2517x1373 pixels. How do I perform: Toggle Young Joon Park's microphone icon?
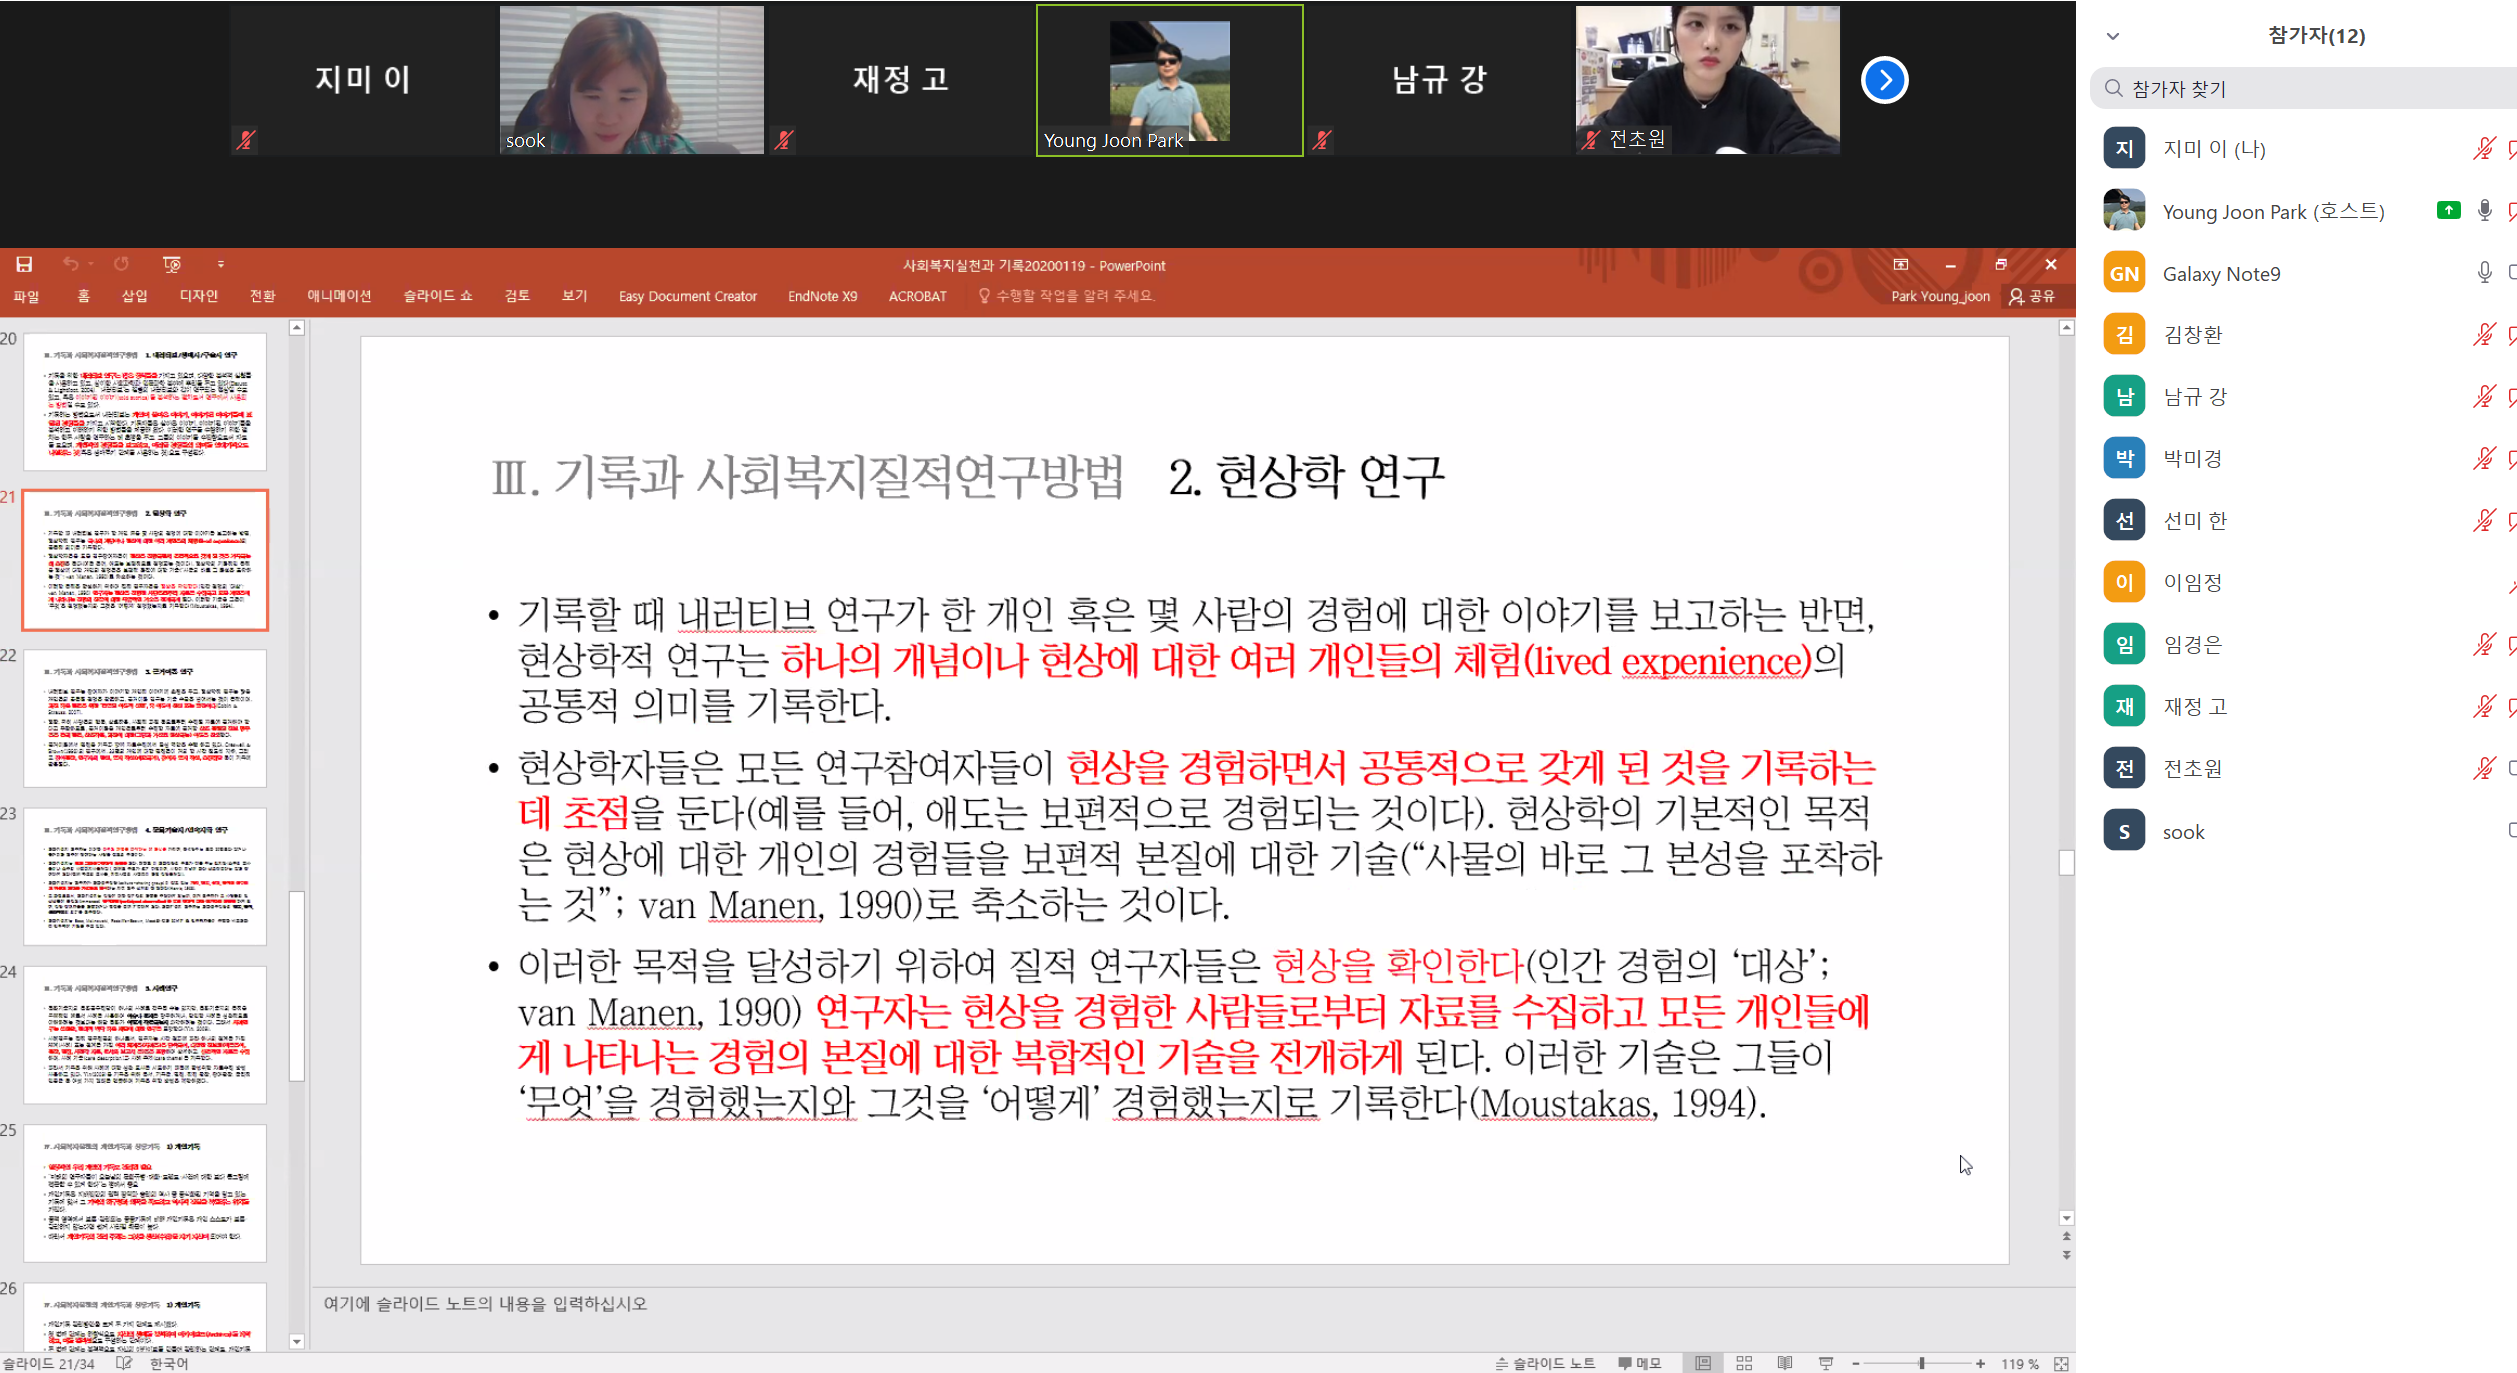point(2484,211)
